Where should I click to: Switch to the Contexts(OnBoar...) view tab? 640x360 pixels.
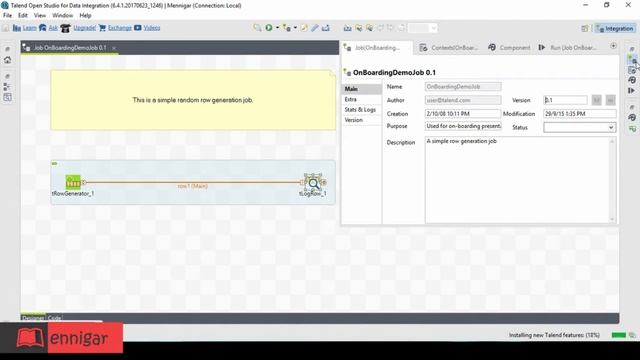coord(449,48)
